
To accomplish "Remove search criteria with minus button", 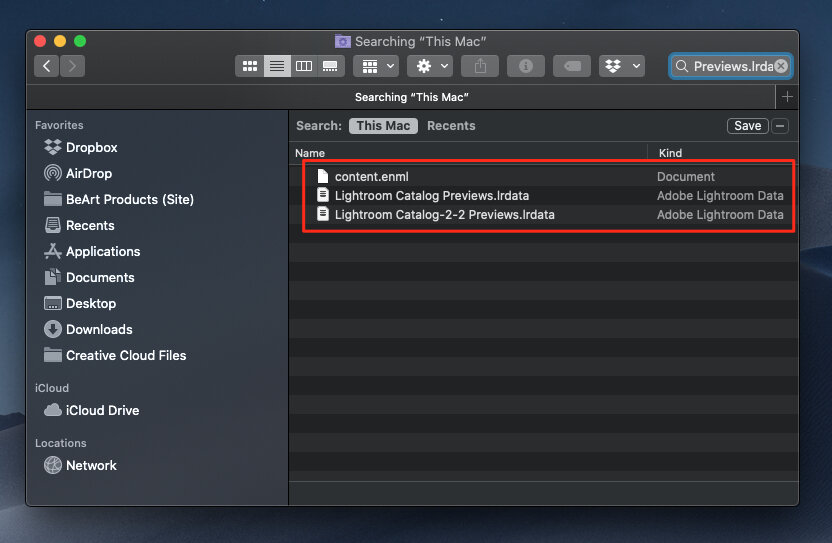I will (780, 126).
